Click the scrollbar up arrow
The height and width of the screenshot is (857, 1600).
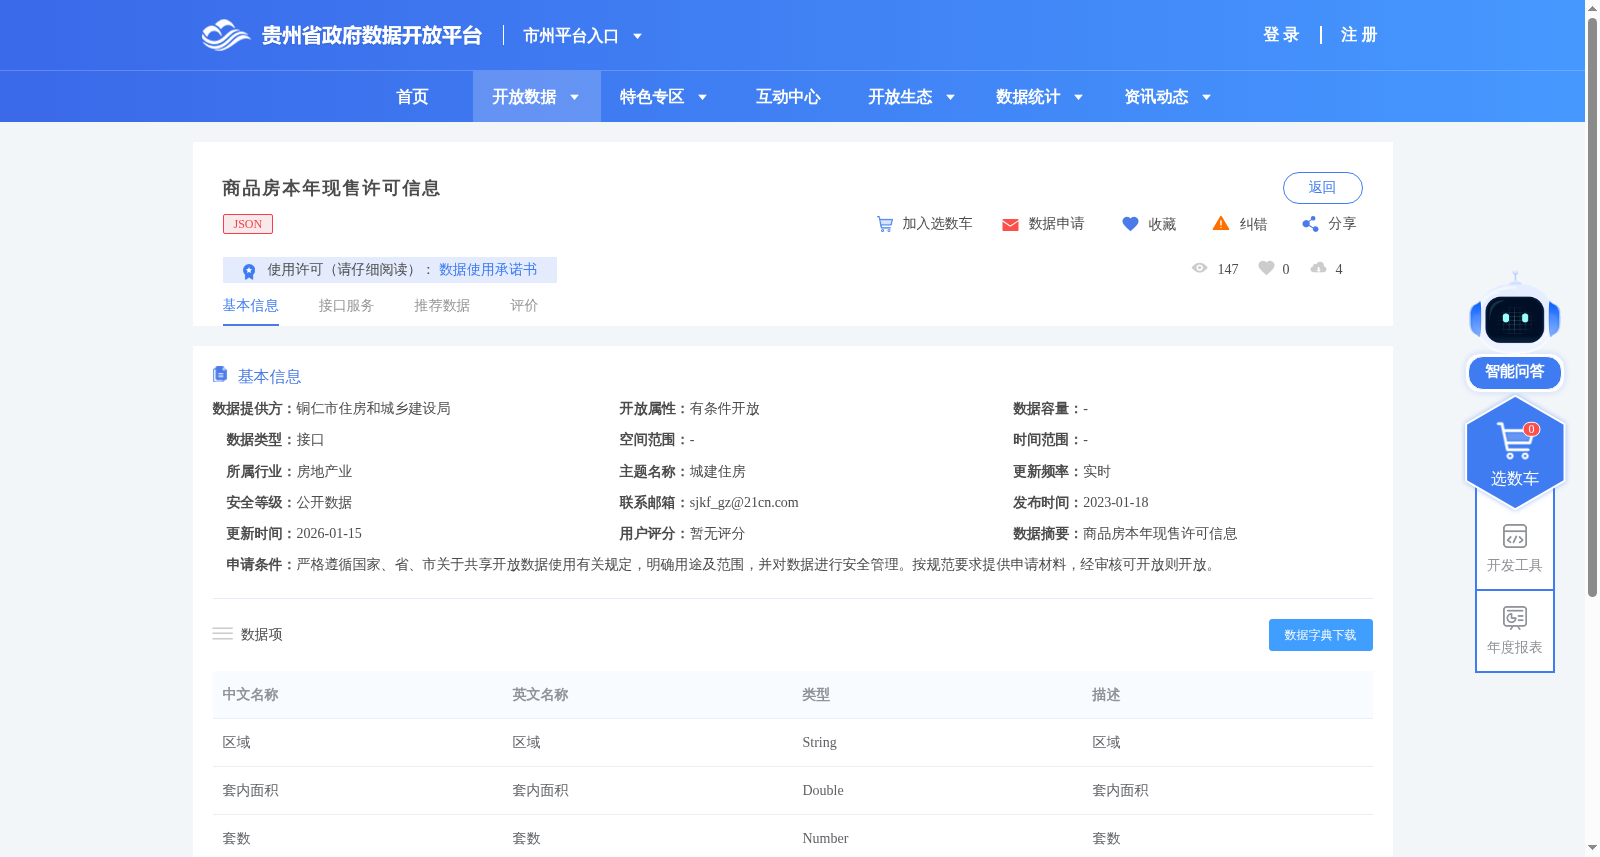(1592, 7)
